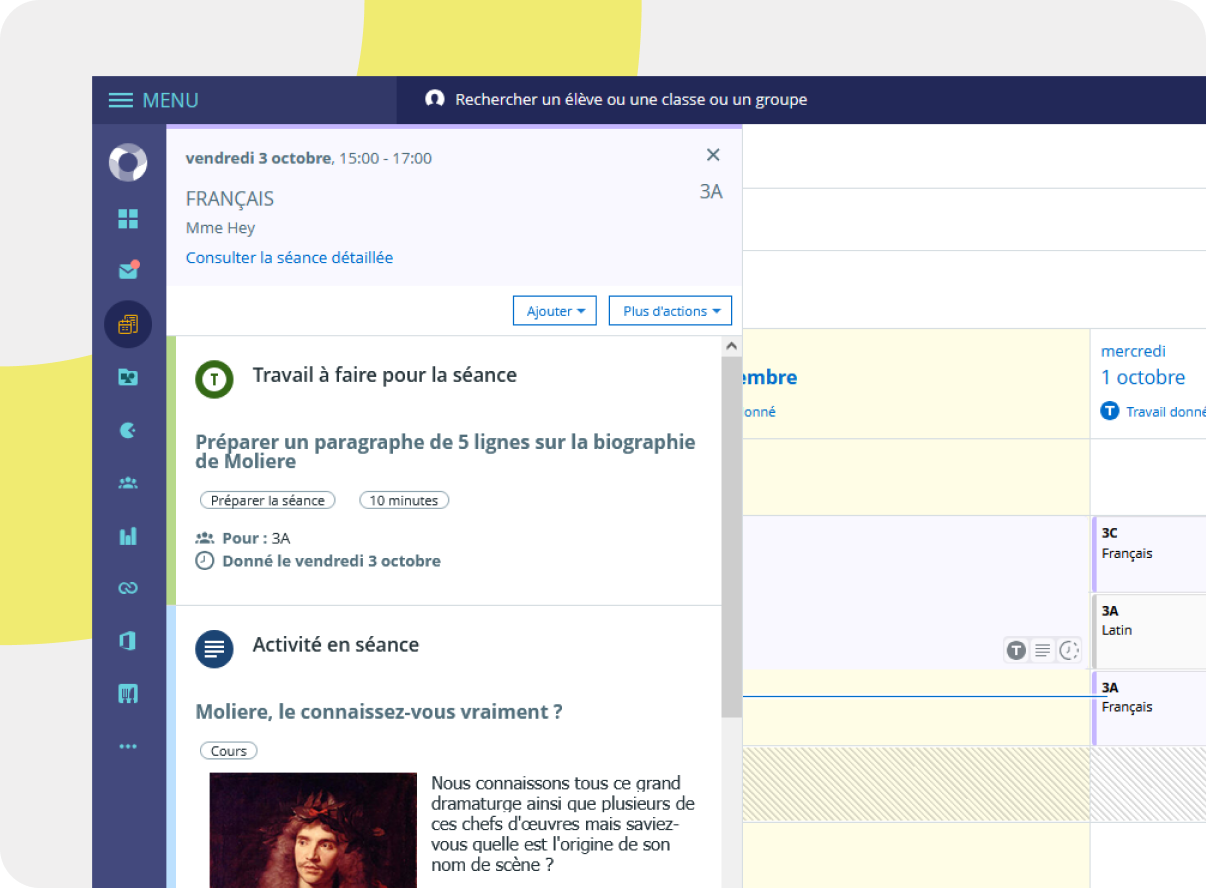
Task: Click the search field for élève or classe
Action: (630, 100)
